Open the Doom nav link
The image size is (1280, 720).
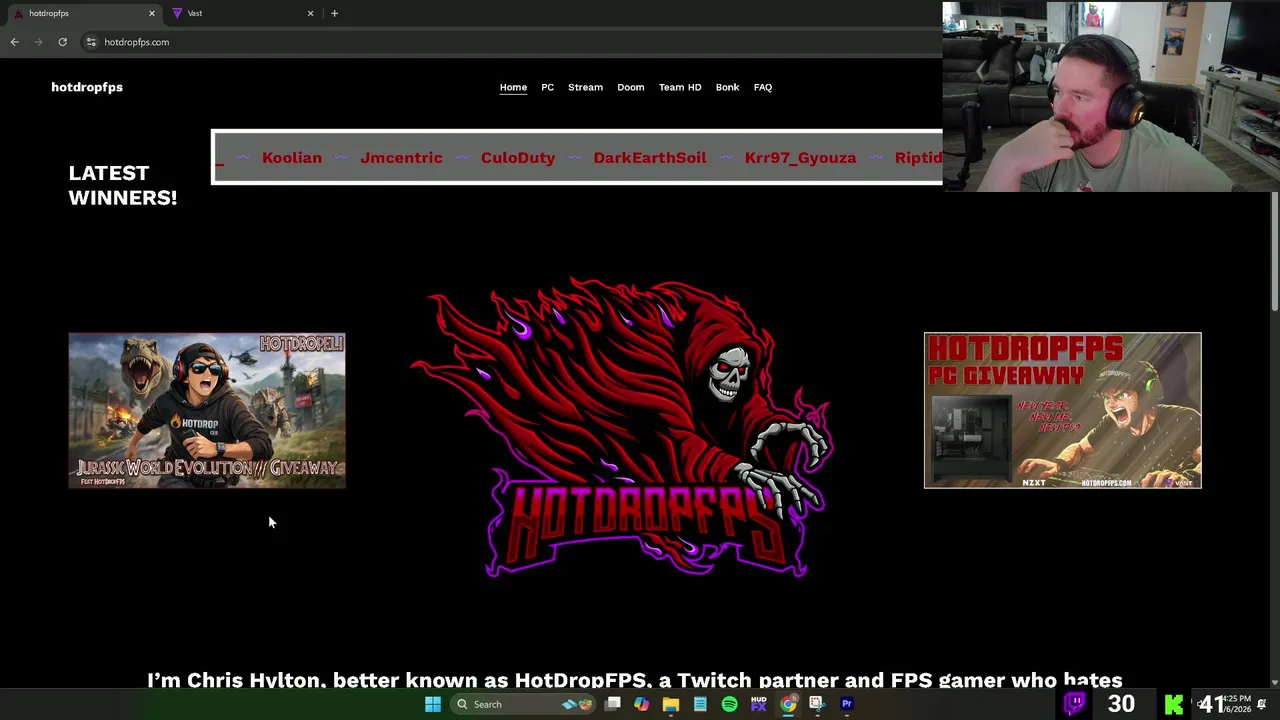tap(630, 87)
